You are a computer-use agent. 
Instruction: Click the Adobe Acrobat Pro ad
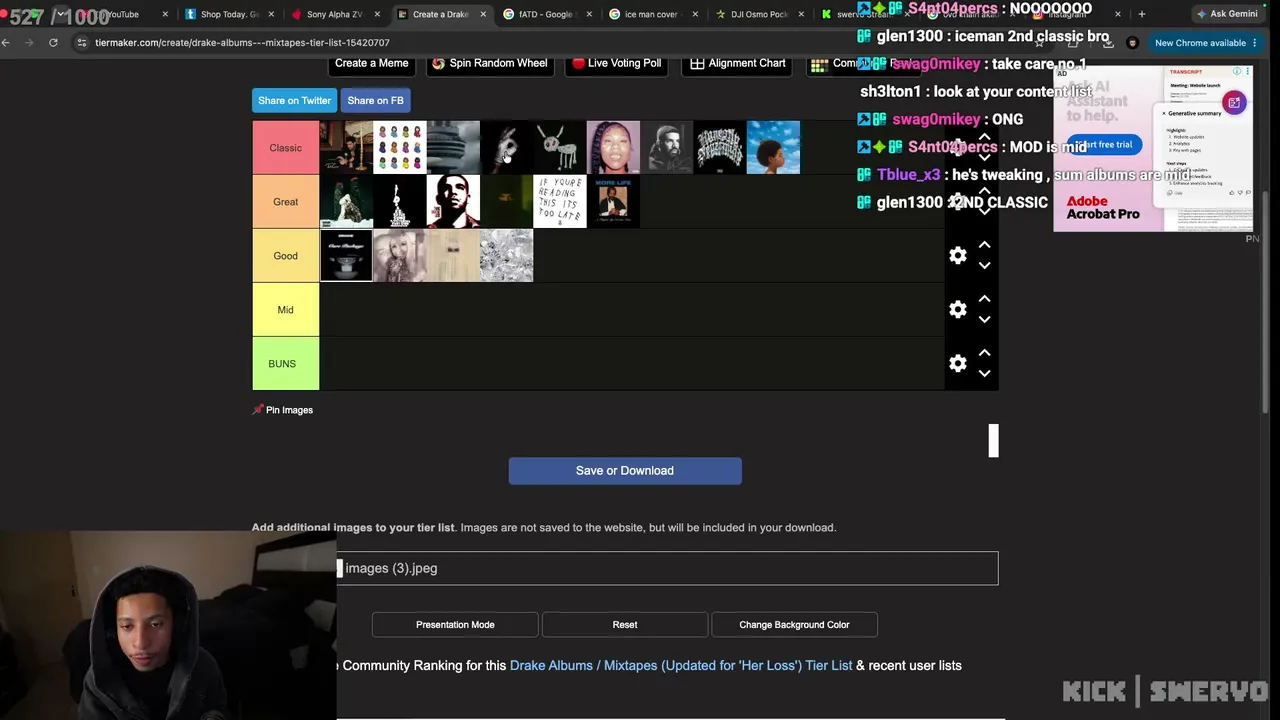coord(1152,149)
